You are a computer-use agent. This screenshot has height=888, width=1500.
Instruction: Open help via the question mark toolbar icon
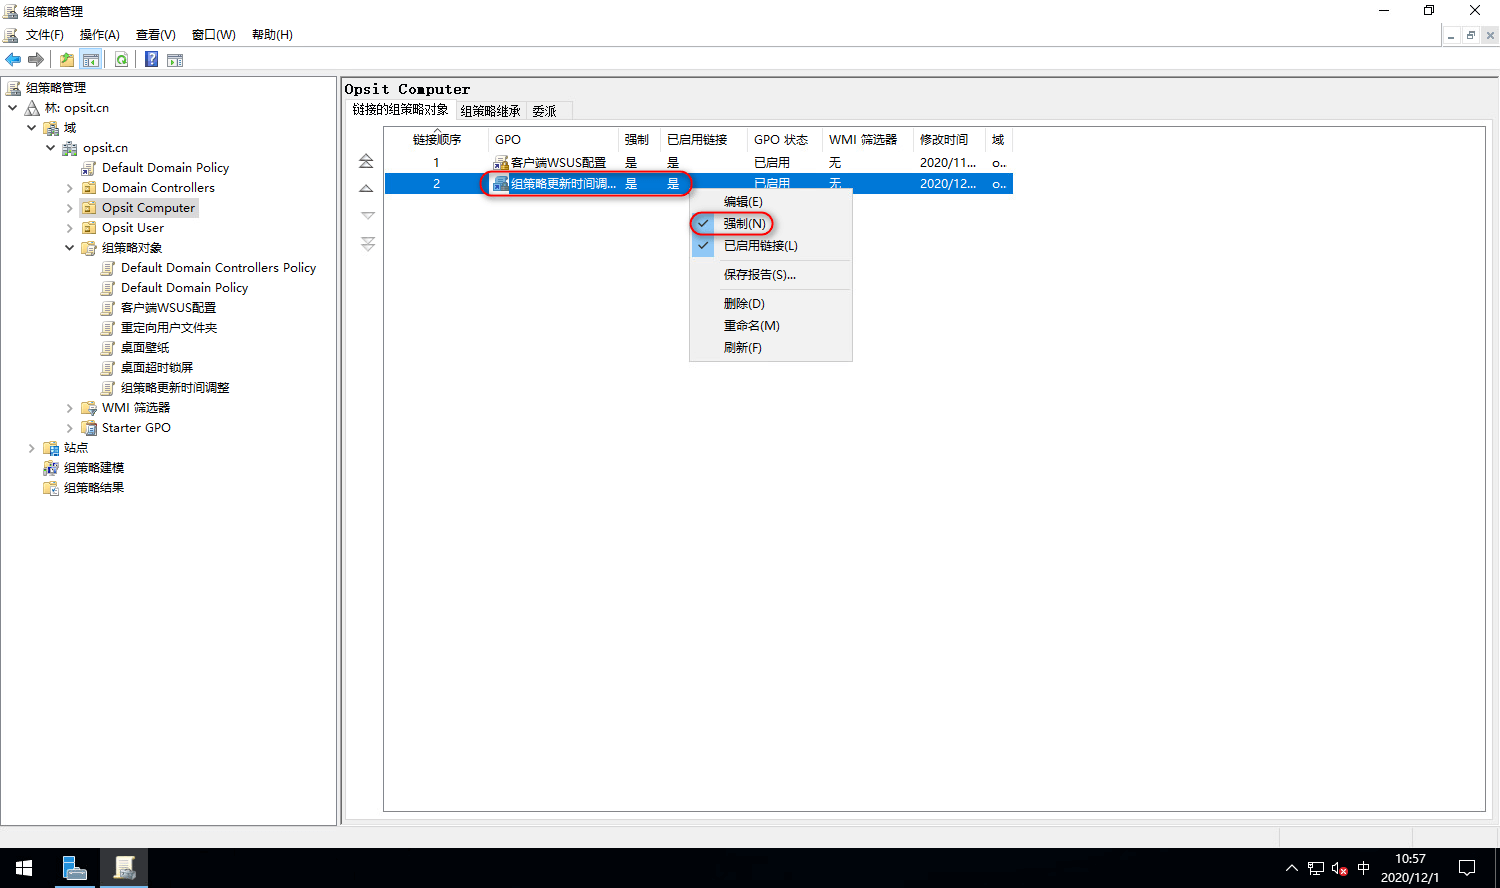151,59
